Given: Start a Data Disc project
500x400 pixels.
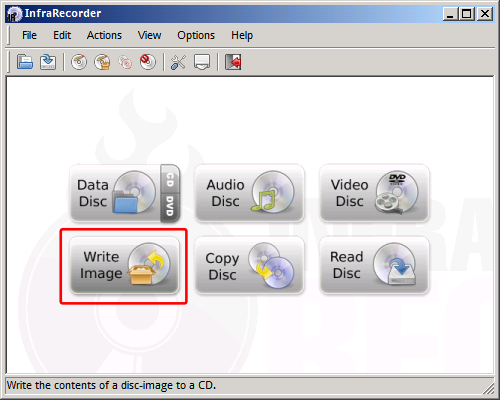Looking at the screenshot, I should 115,193.
